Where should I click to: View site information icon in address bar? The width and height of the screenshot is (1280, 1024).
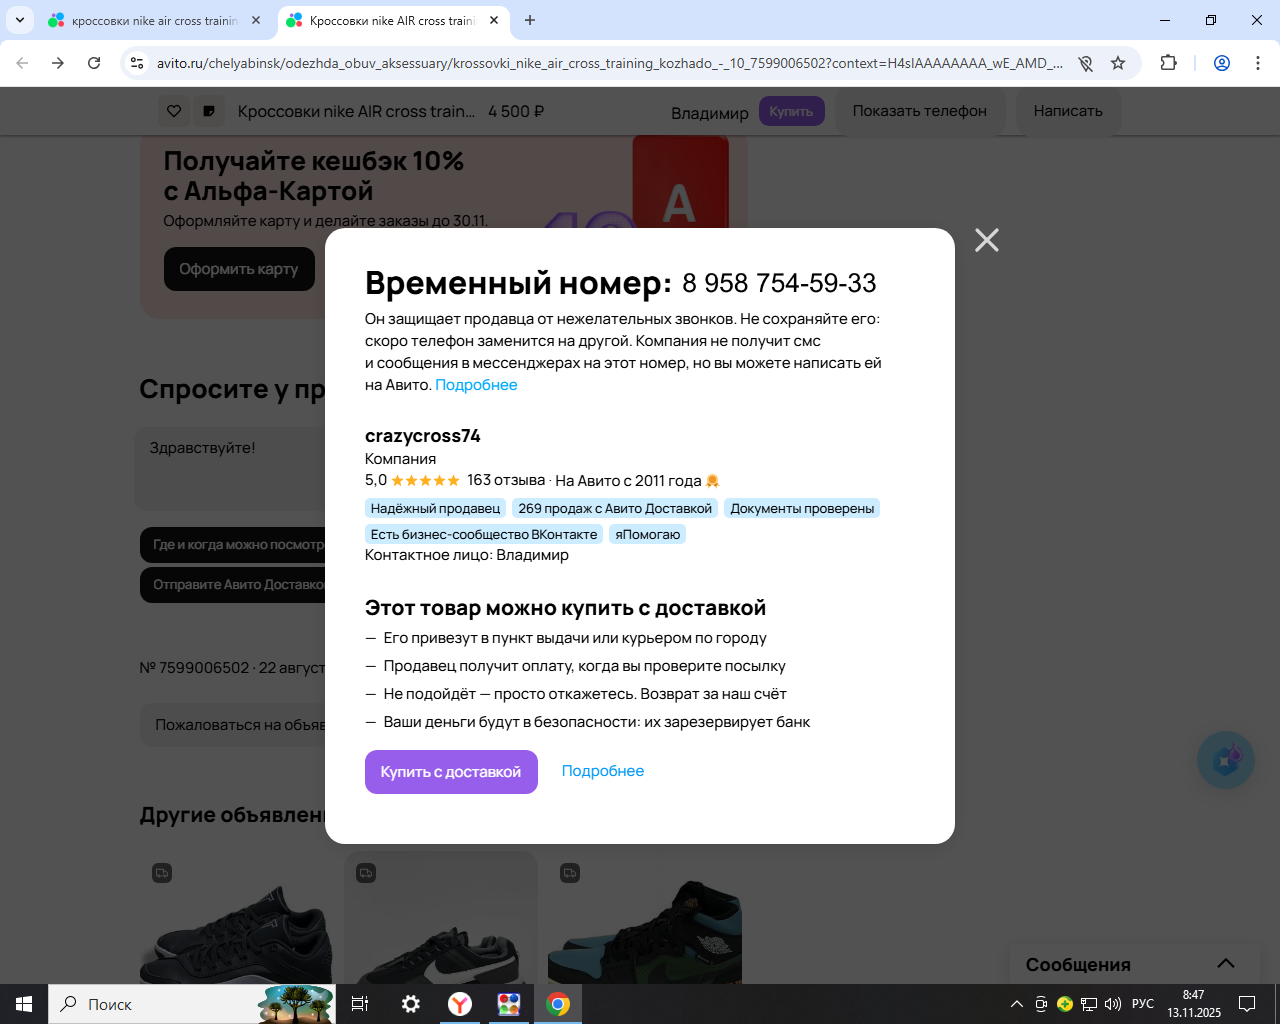[138, 63]
